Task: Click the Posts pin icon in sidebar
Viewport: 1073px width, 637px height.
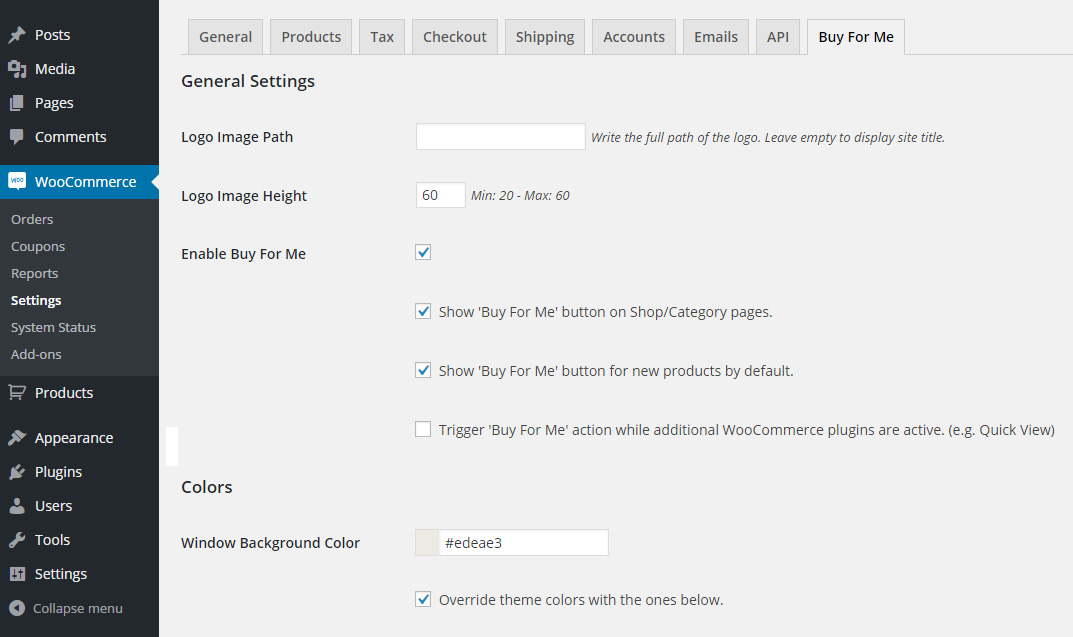Action: pos(17,35)
